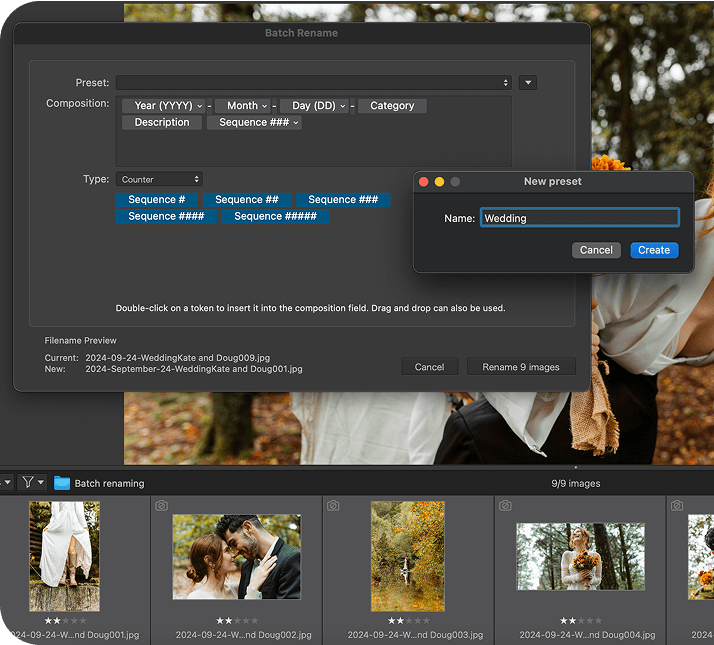Click camera icon above Doug003 thumbnail
This screenshot has width=714, height=645.
pyautogui.click(x=333, y=506)
